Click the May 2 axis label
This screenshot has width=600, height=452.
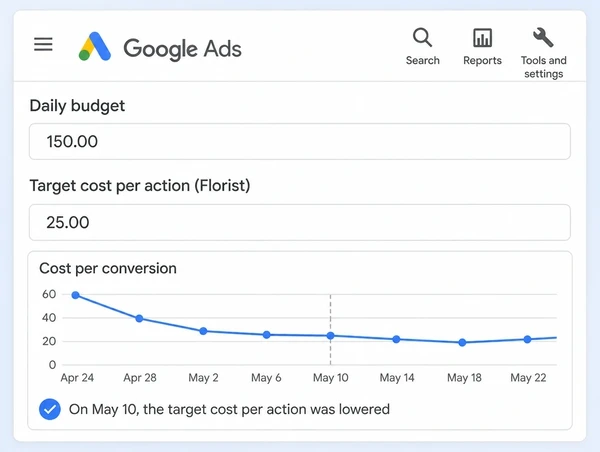203,378
